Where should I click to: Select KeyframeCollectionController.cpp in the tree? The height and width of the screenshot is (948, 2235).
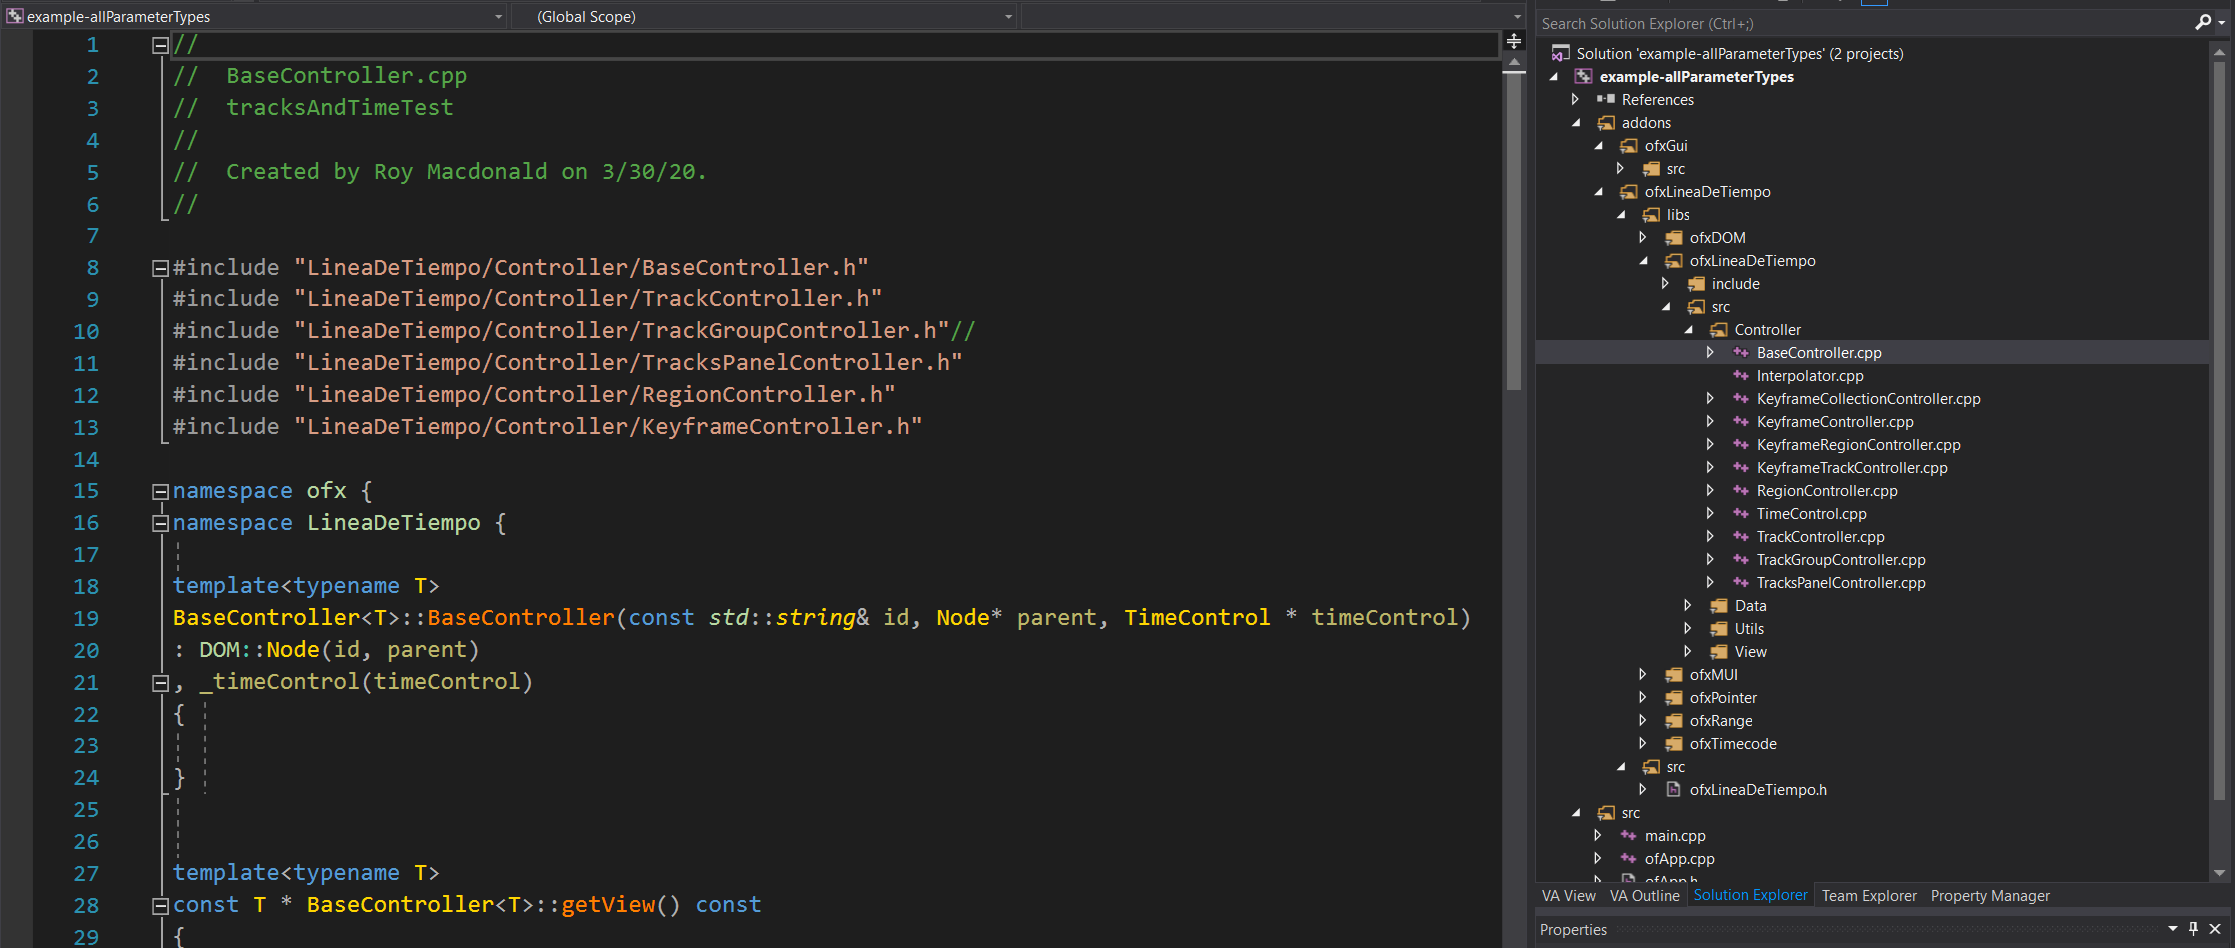1868,398
